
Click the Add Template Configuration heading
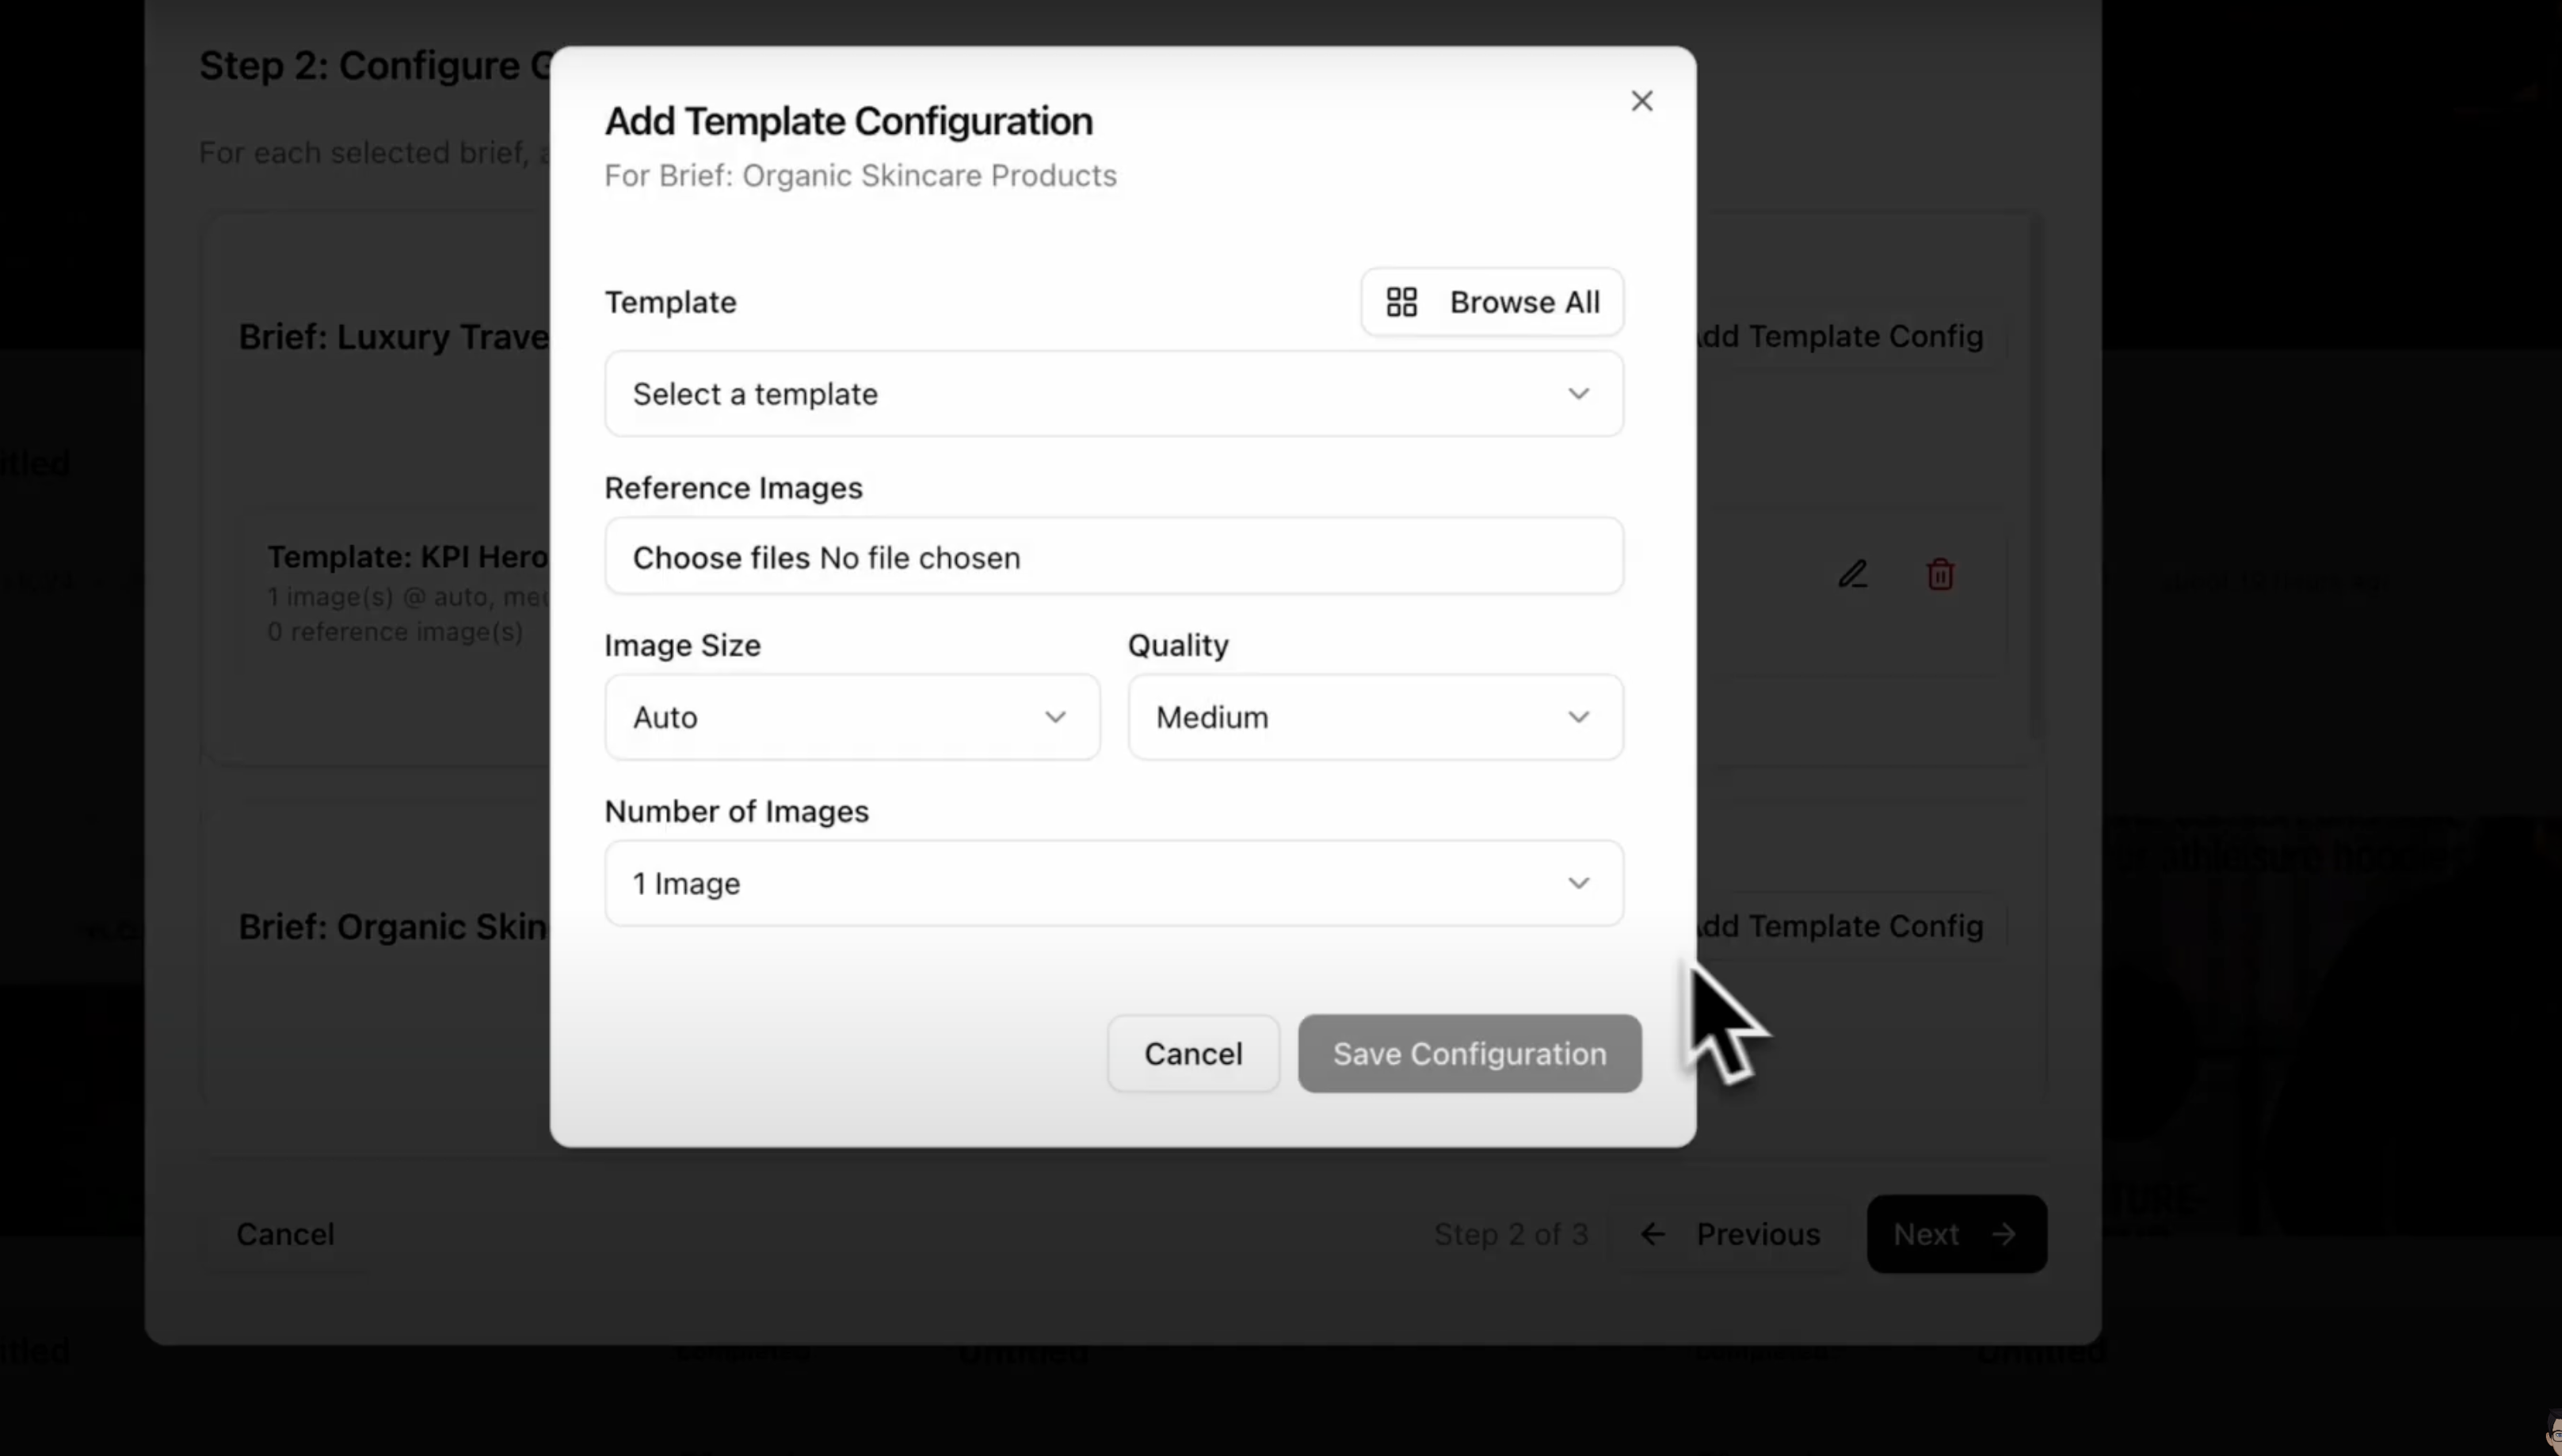tap(848, 121)
